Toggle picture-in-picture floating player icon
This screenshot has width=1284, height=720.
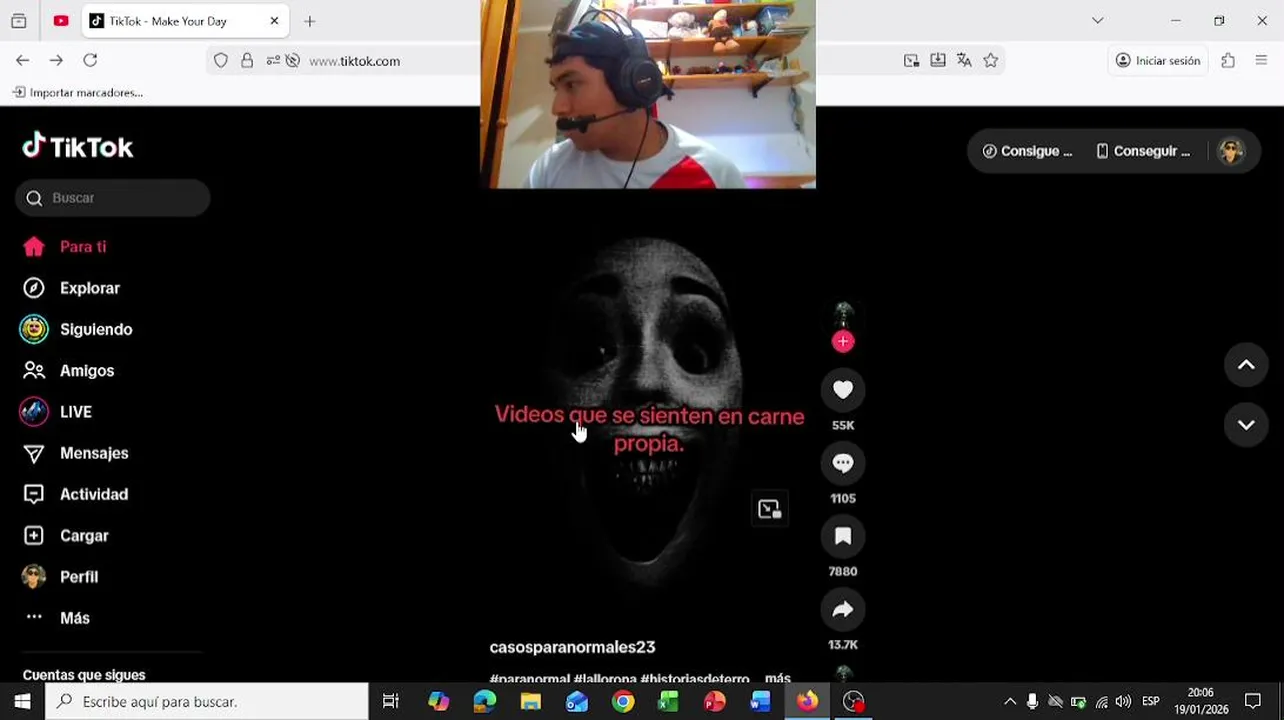769,509
